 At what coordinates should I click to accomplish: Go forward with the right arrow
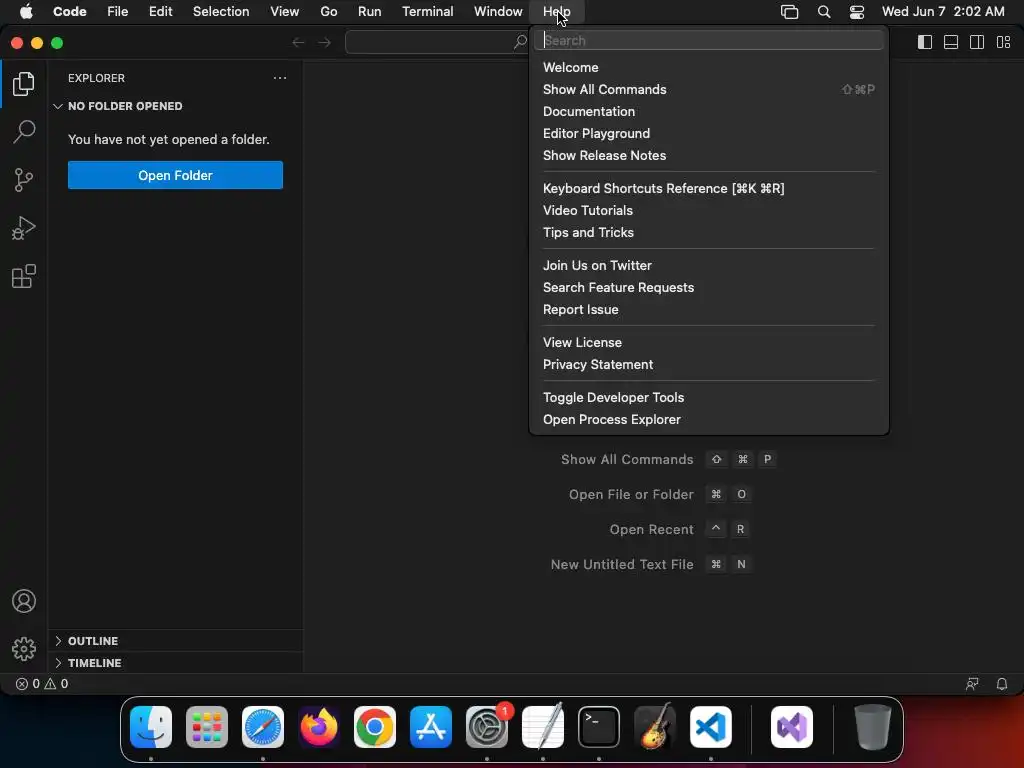(325, 42)
